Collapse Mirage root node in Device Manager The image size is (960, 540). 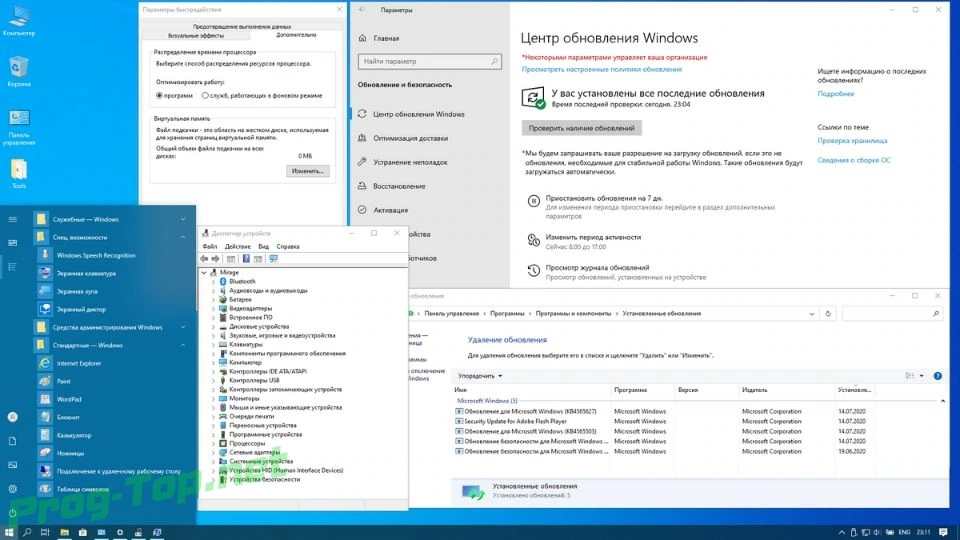point(204,272)
